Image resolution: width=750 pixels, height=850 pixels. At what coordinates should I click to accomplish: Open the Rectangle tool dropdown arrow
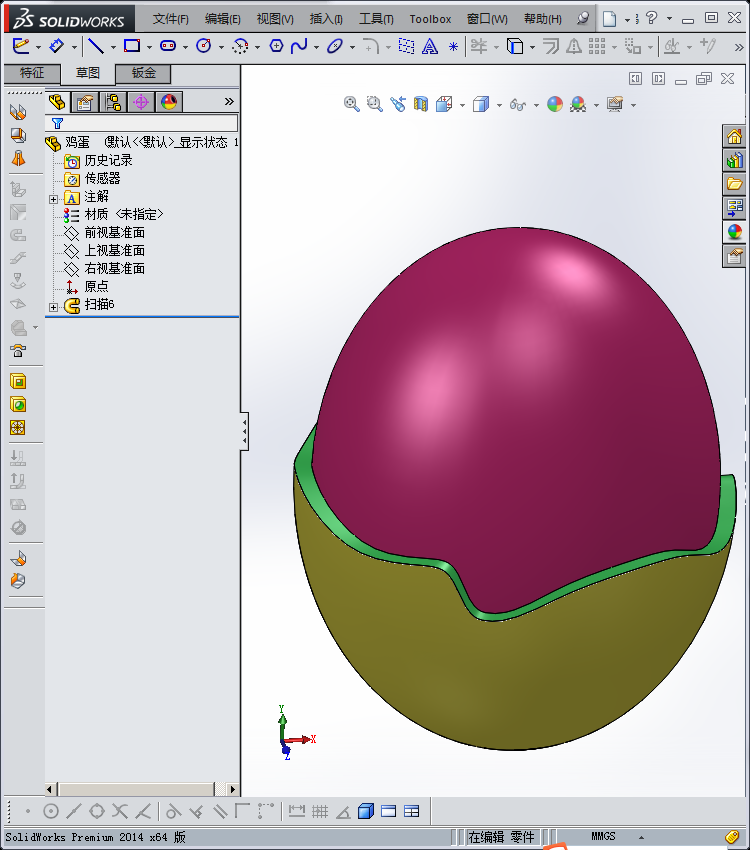pos(149,48)
